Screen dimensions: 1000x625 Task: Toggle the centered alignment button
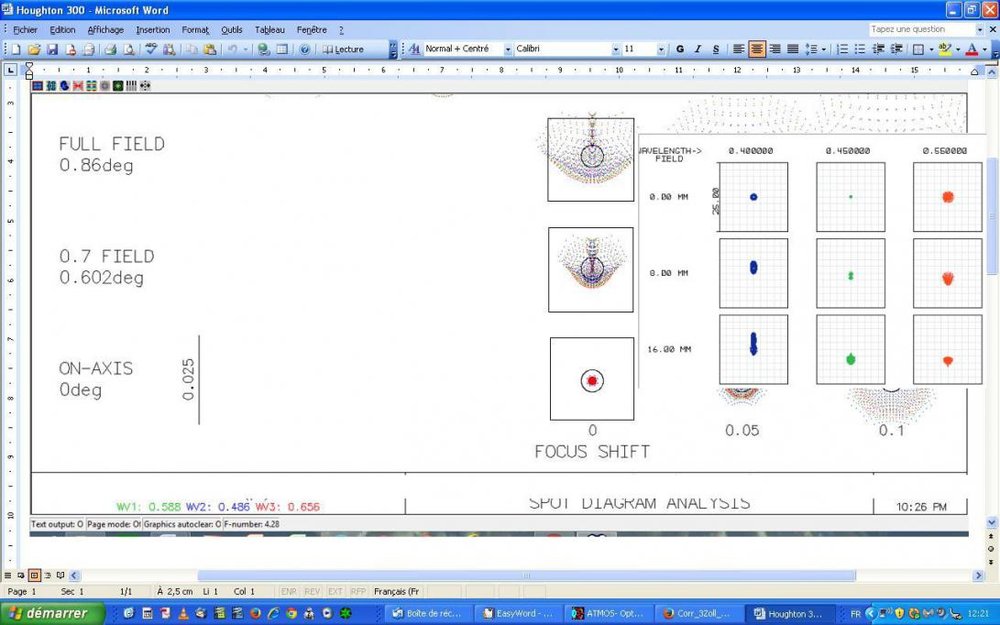click(x=757, y=49)
